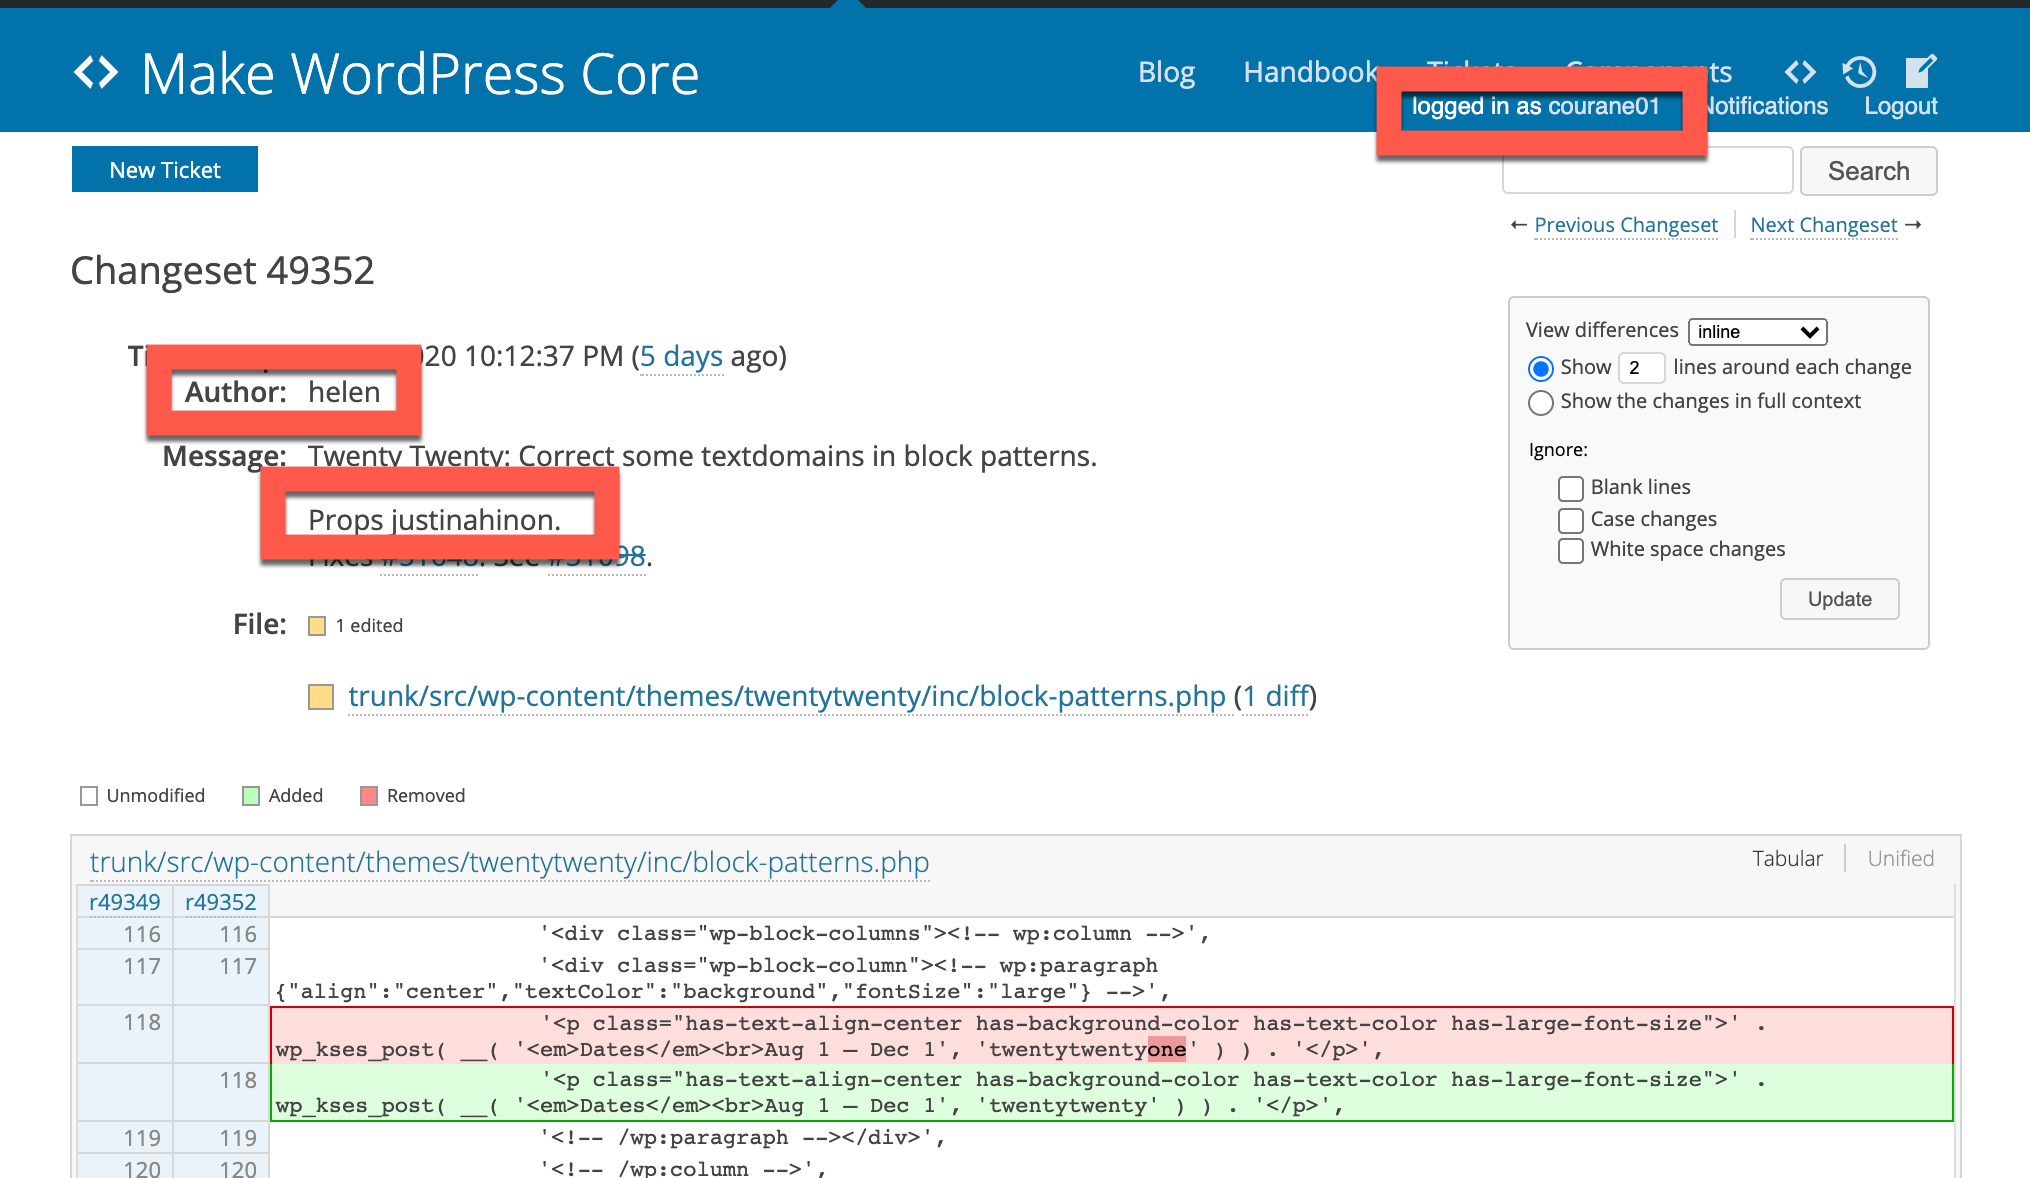Click the Make WordPress Core logo icon
Screen dimensions: 2030x1178
pyautogui.click(x=96, y=73)
